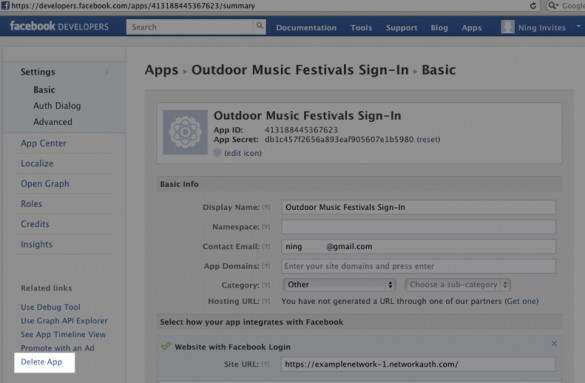The width and height of the screenshot is (585, 383).
Task: Click Use Graph API Explorer link
Action: (64, 321)
